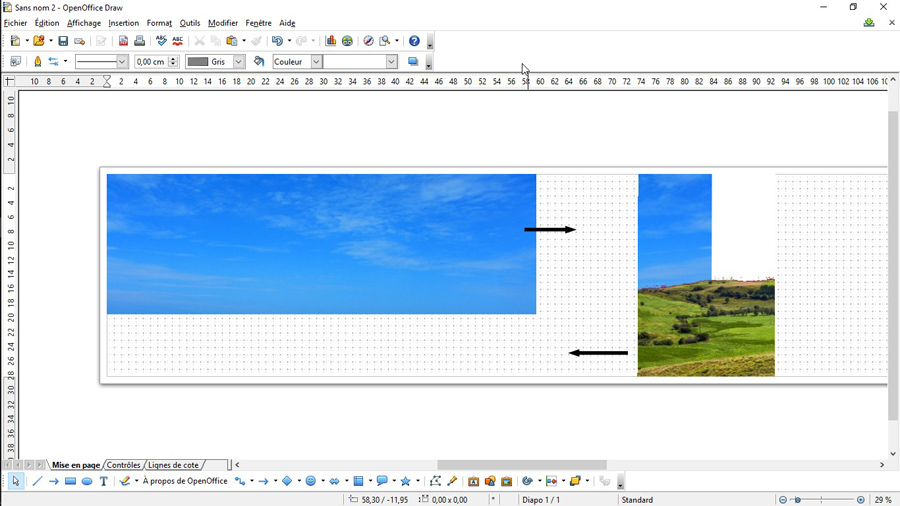Open the Help icon in toolbar
The height and width of the screenshot is (506, 900).
414,41
